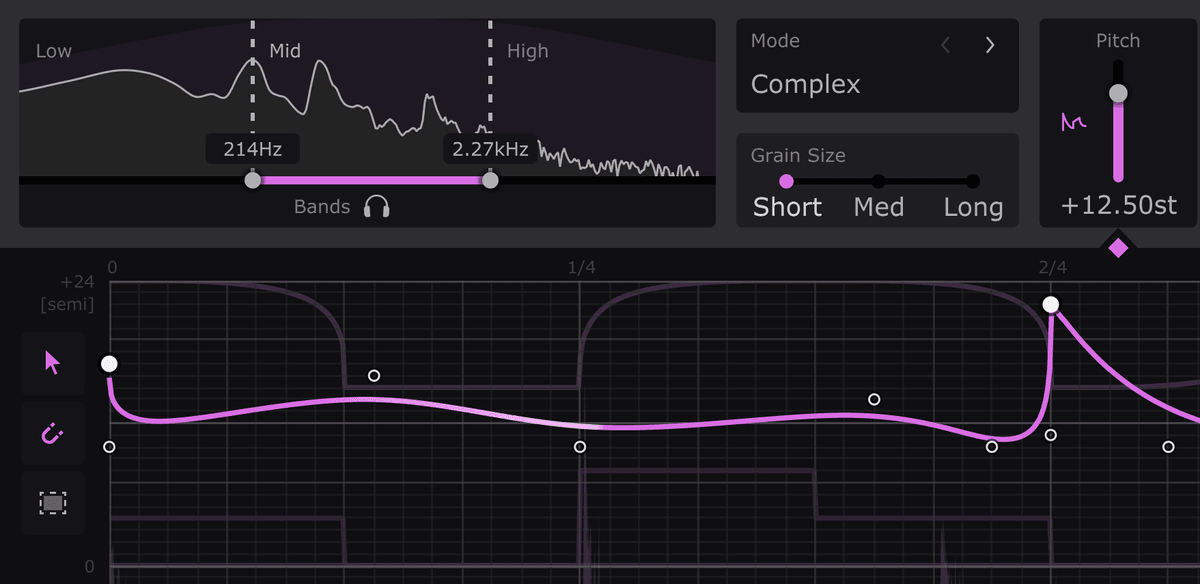
Task: Click the Pitch slider handle
Action: (x=1118, y=93)
